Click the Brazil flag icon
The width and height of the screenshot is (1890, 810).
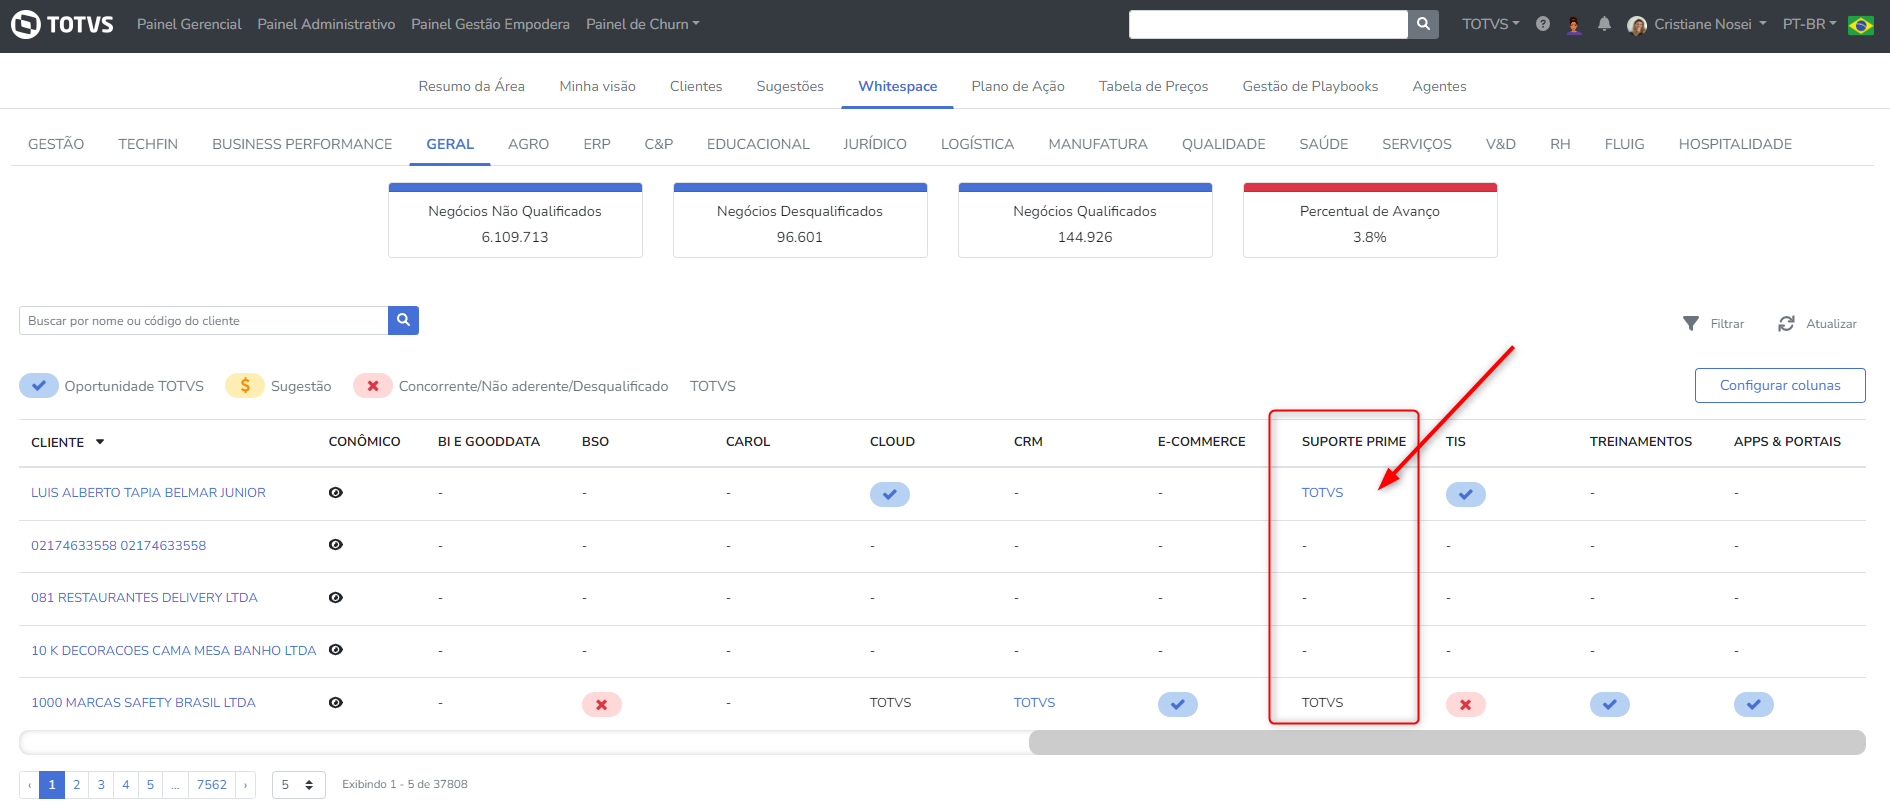coord(1861,25)
